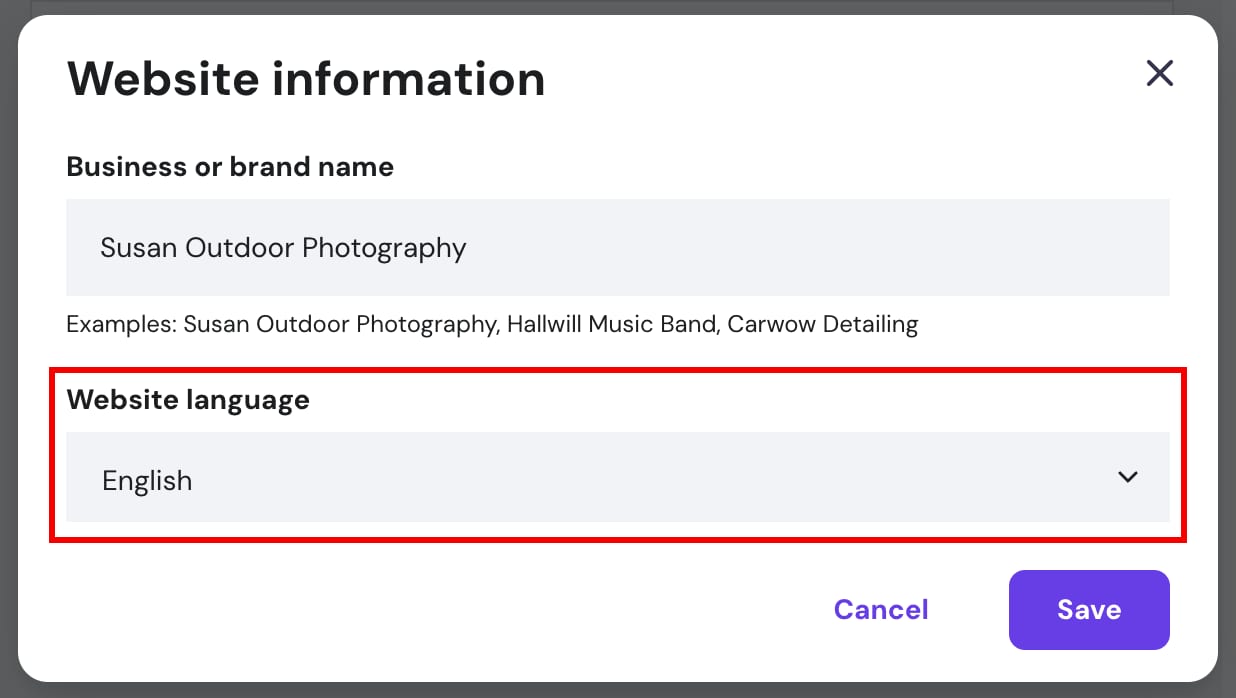Click the expander arrow in the Website language field
The height and width of the screenshot is (698, 1236).
(x=1127, y=477)
